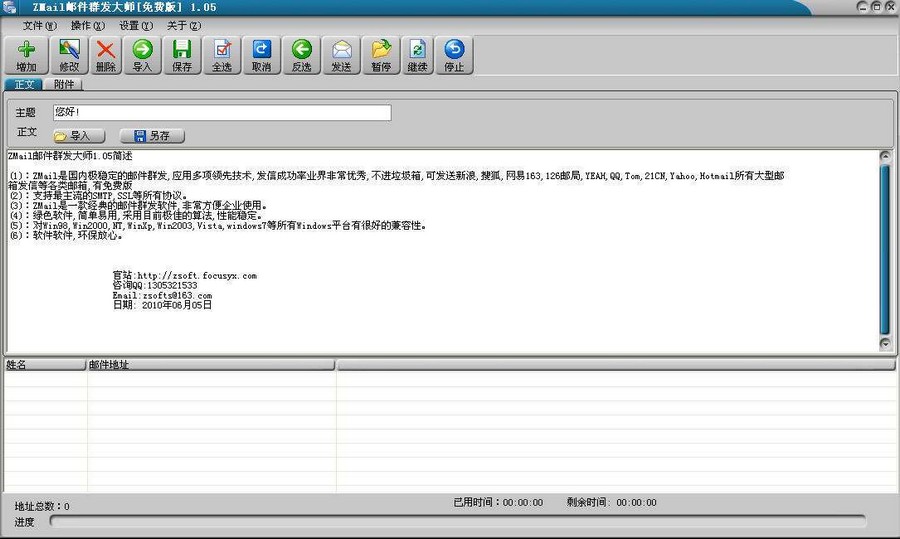This screenshot has height=539, width=900.
Task: Click the 反选 (invert selection) toolbar icon
Action: pos(301,55)
